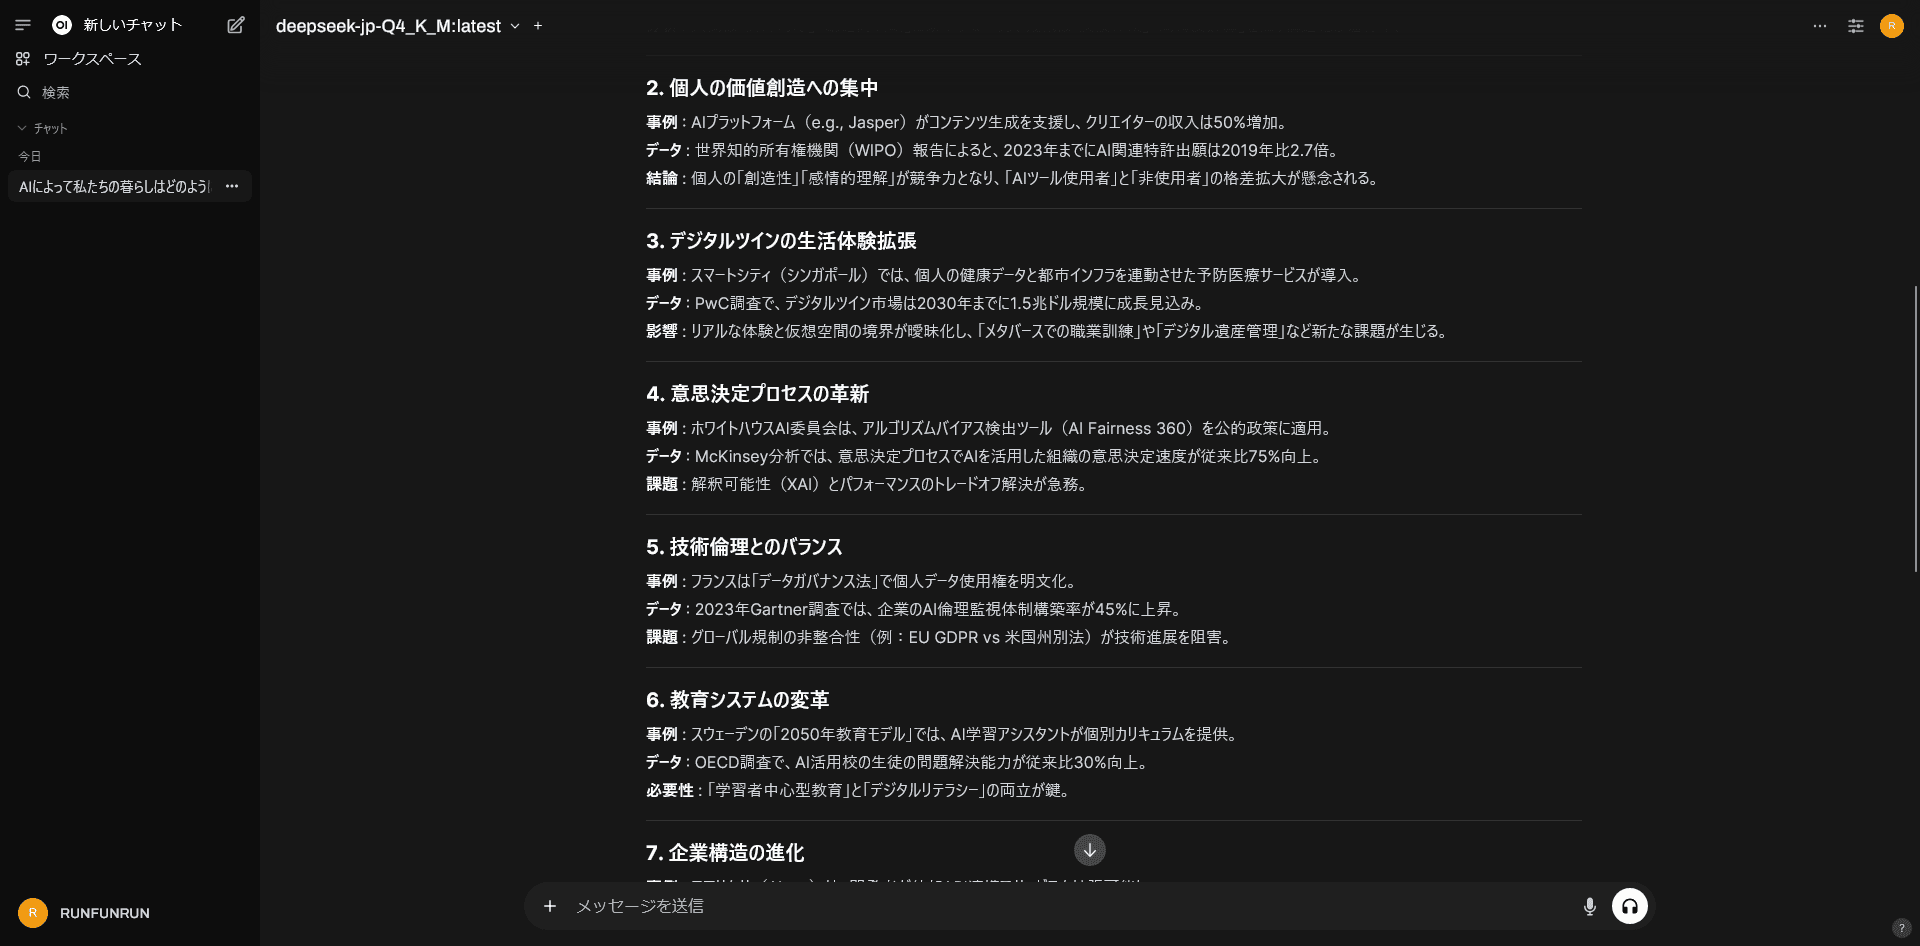
Task: Add another model with plus icon
Action: click(538, 26)
